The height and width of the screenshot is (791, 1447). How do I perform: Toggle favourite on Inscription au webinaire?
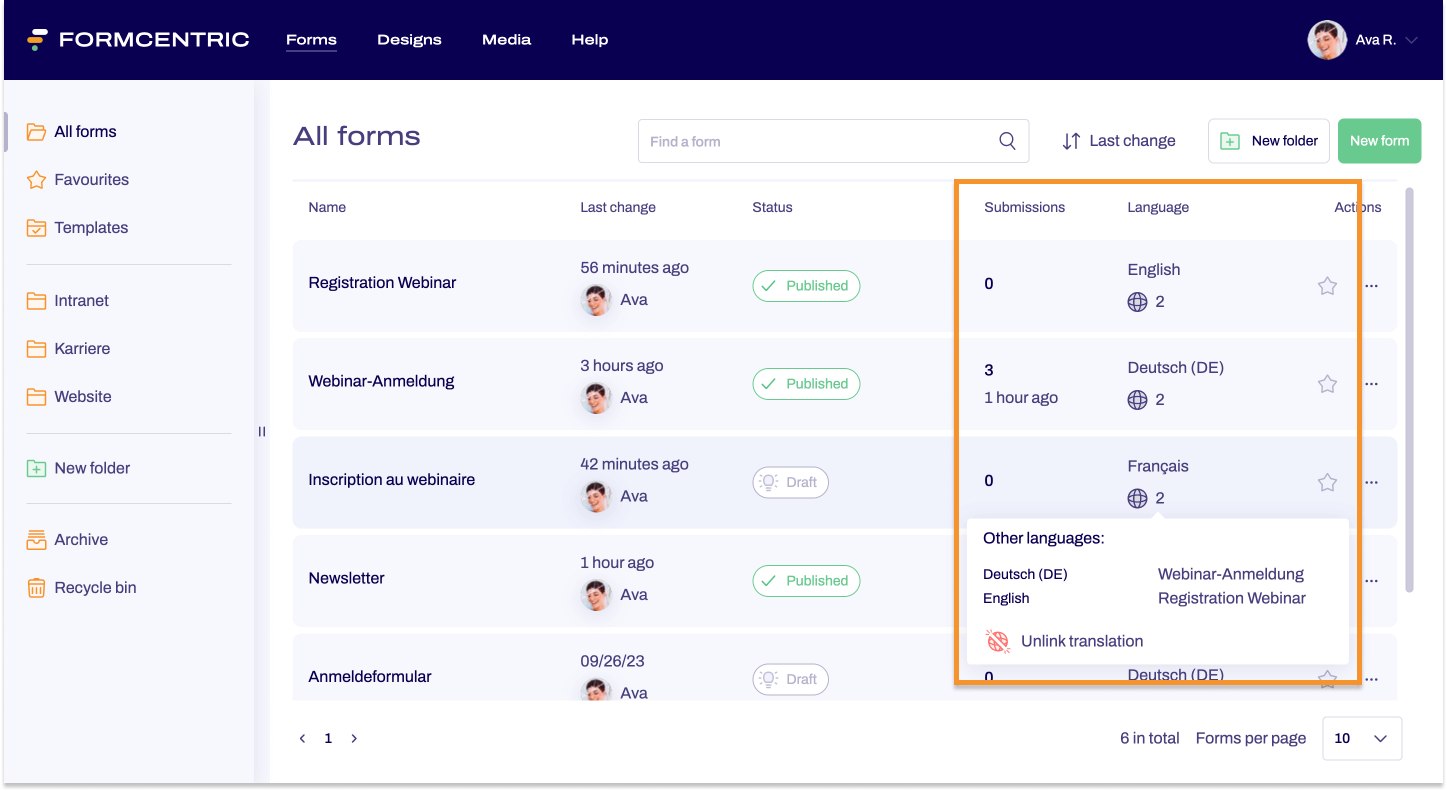coord(1327,482)
